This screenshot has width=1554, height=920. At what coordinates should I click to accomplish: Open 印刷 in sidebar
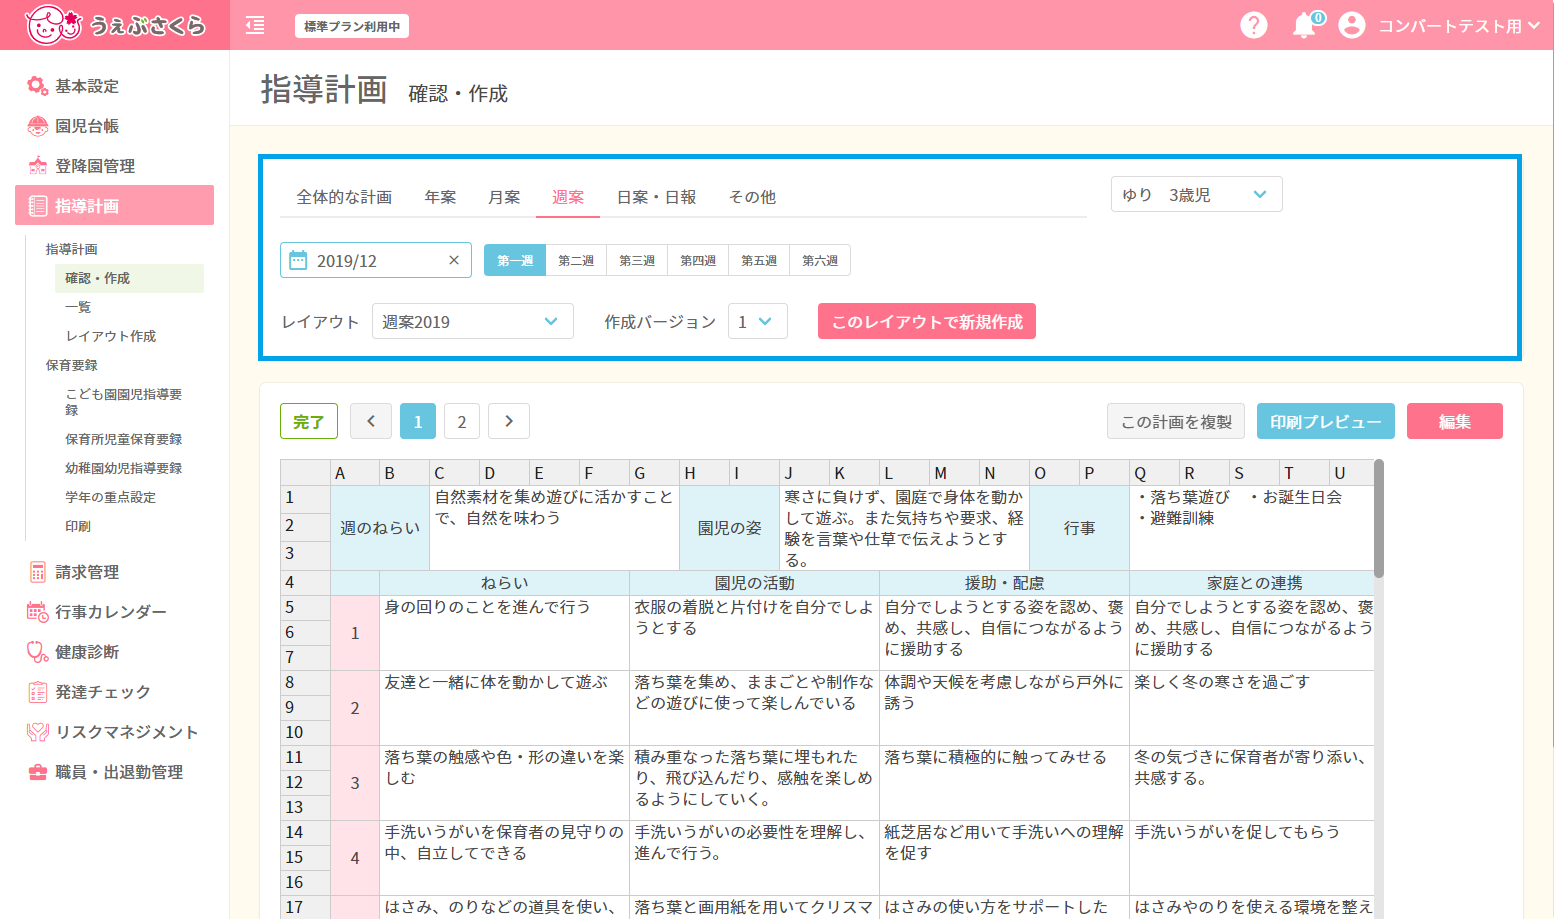pos(78,526)
